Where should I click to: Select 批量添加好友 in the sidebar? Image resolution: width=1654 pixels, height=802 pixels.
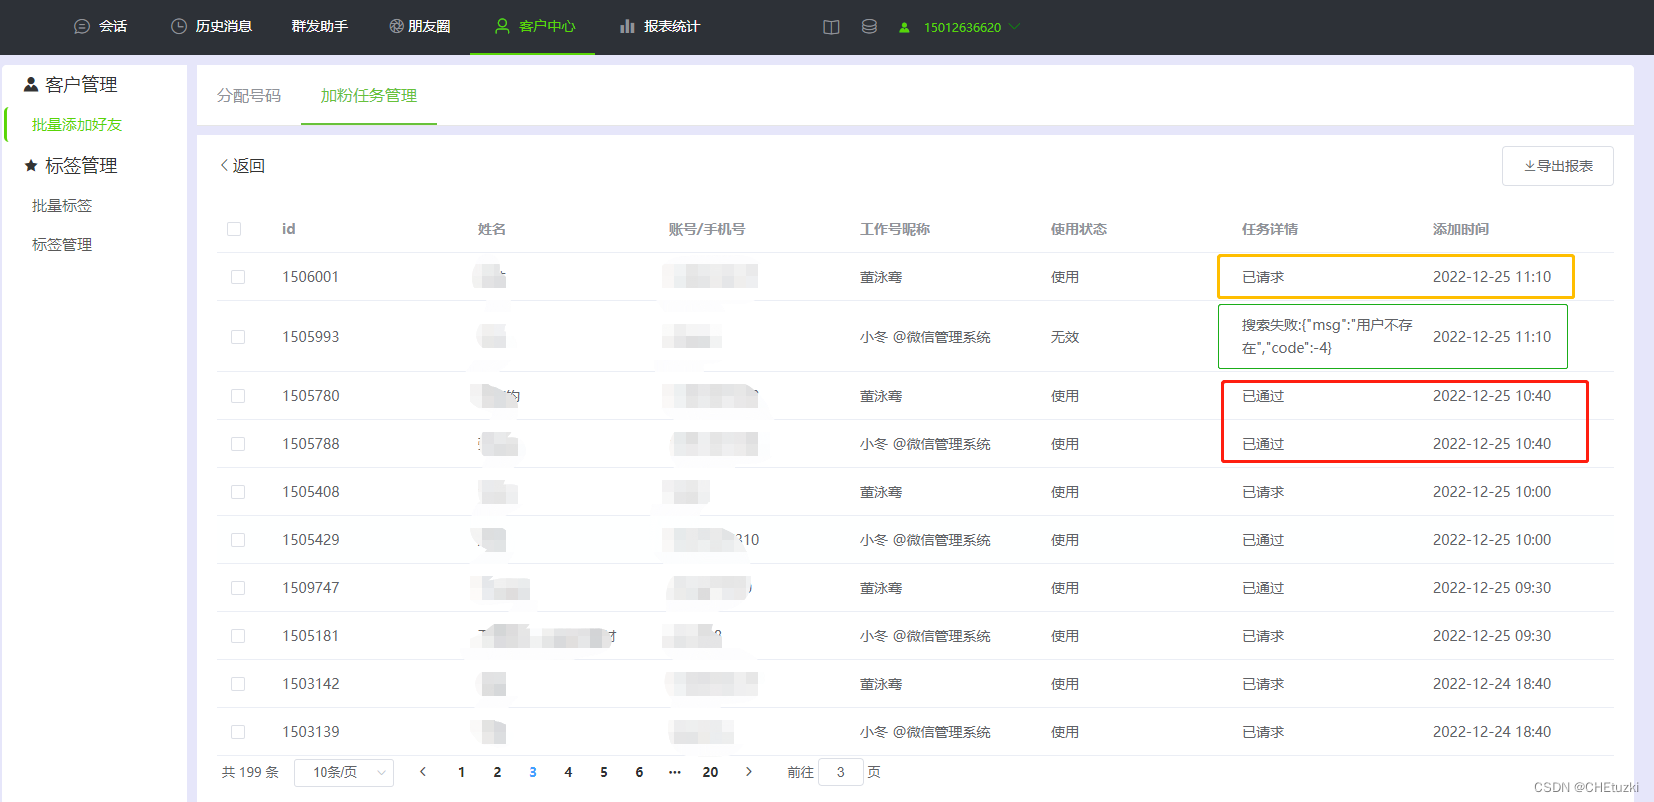point(77,125)
